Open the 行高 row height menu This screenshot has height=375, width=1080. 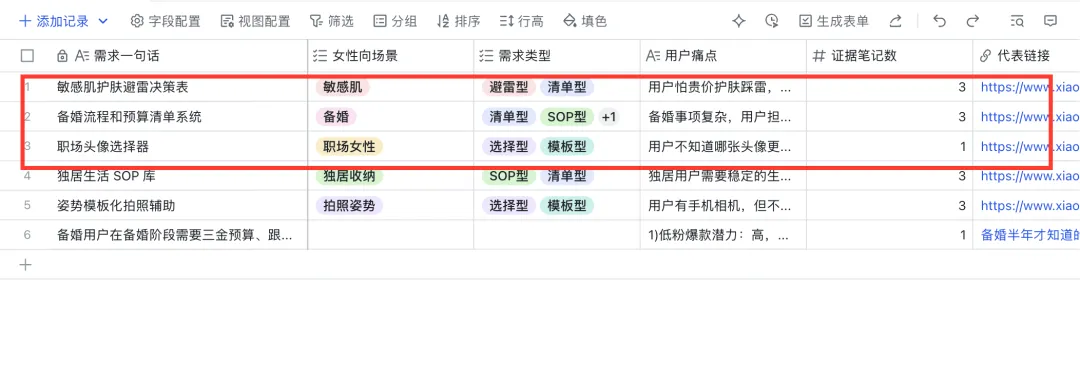(521, 21)
